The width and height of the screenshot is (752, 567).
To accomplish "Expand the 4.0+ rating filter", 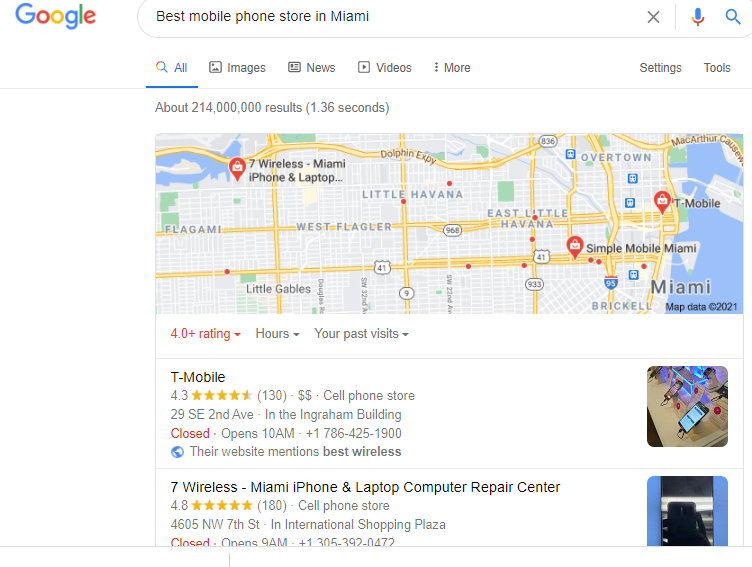I will [x=205, y=333].
